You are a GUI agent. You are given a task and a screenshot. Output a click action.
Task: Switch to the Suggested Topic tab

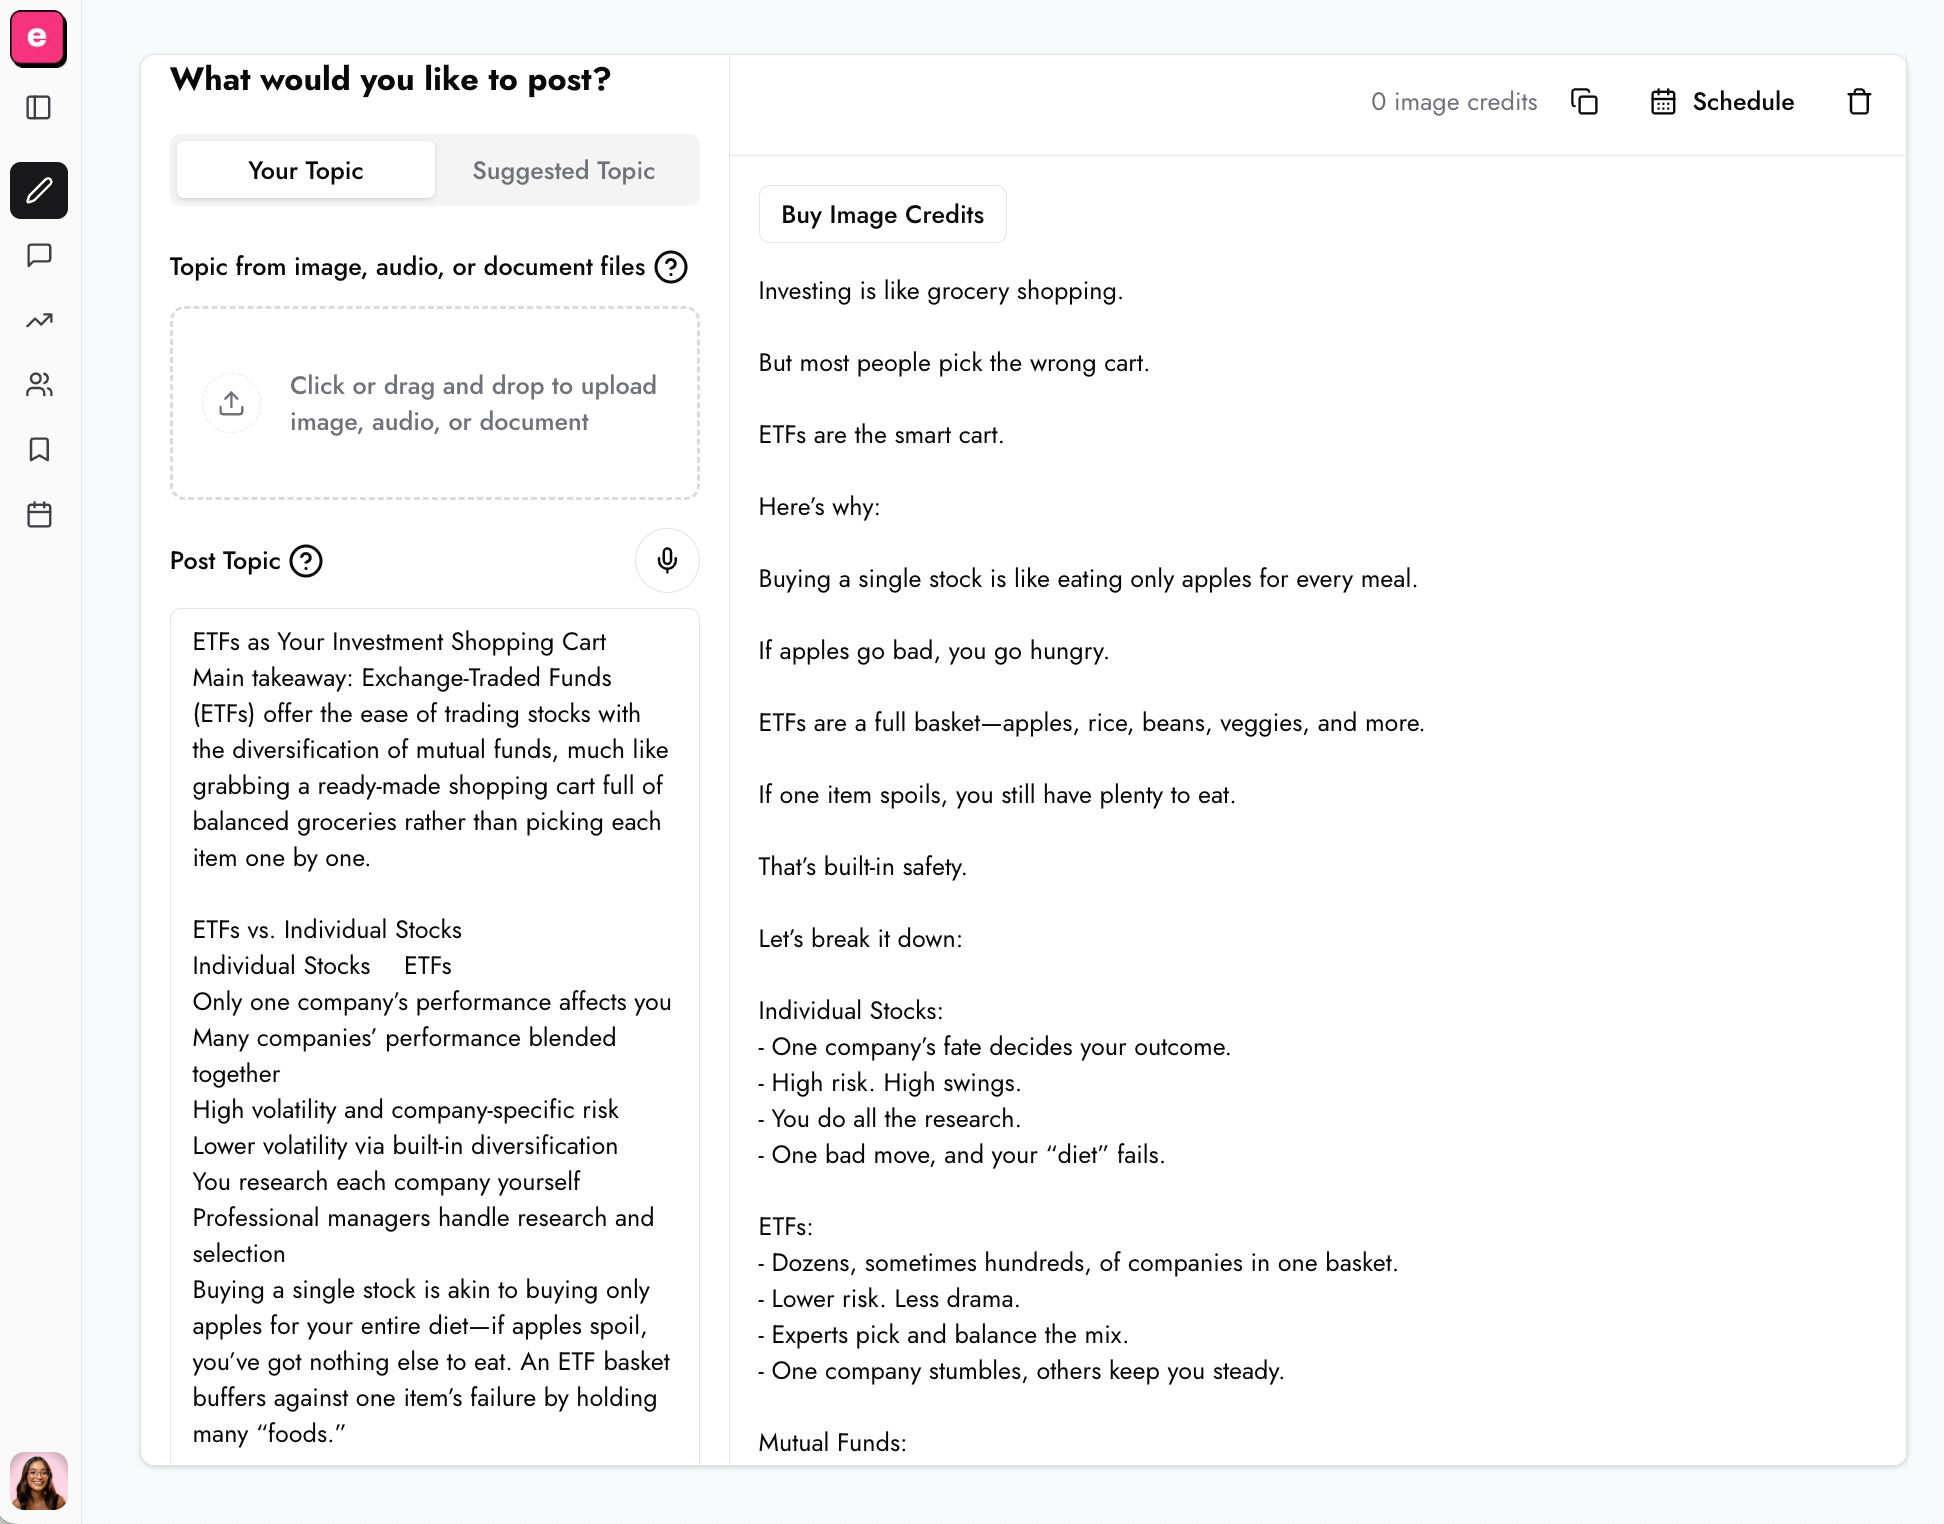(x=564, y=170)
